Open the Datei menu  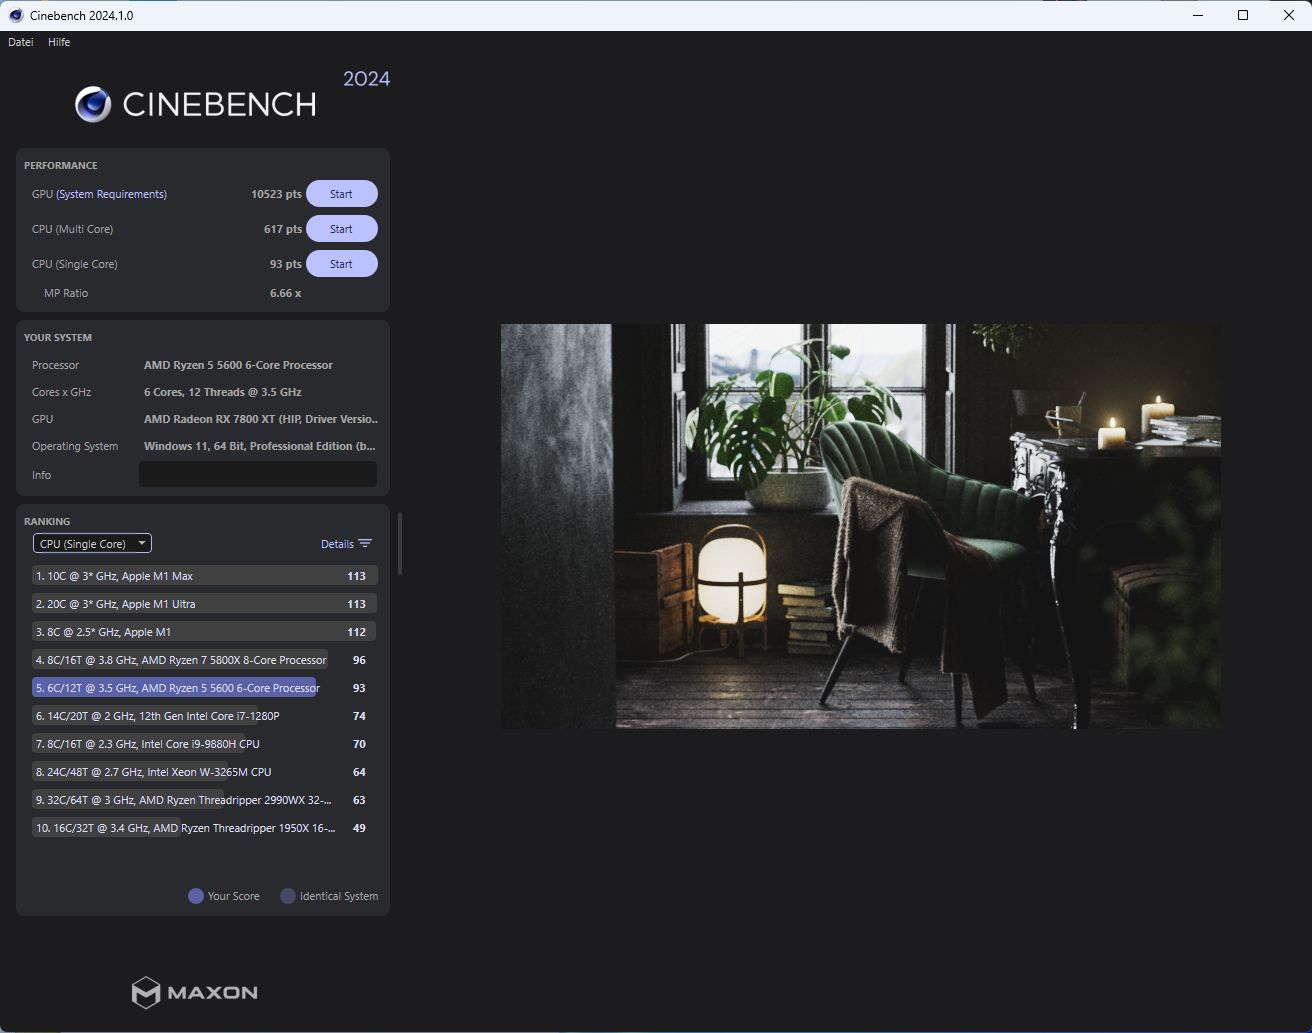click(x=21, y=42)
